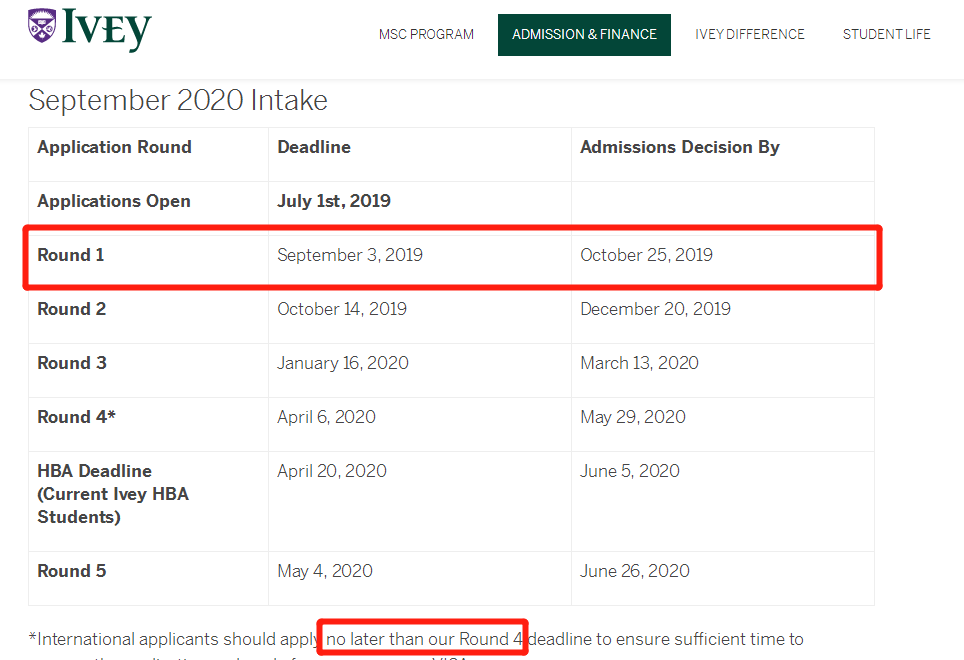964x660 pixels.
Task: Click the 'Round 2' row label
Action: pos(71,309)
